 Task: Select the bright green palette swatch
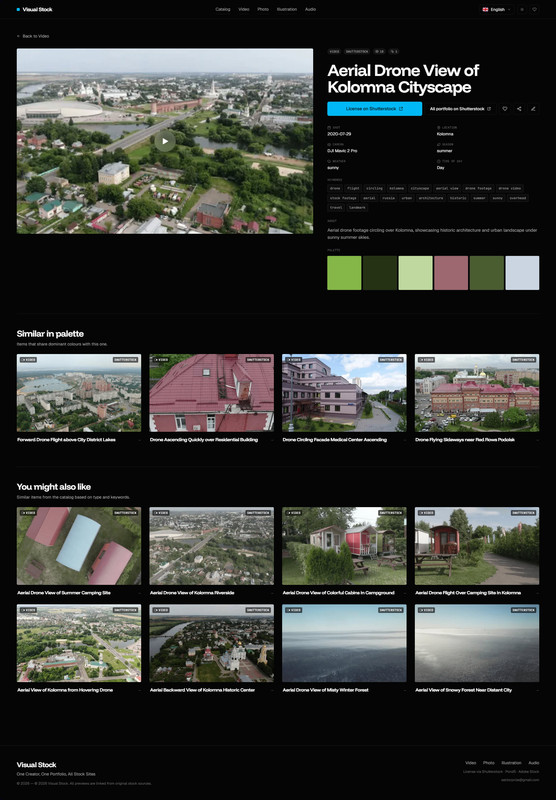[x=344, y=273]
